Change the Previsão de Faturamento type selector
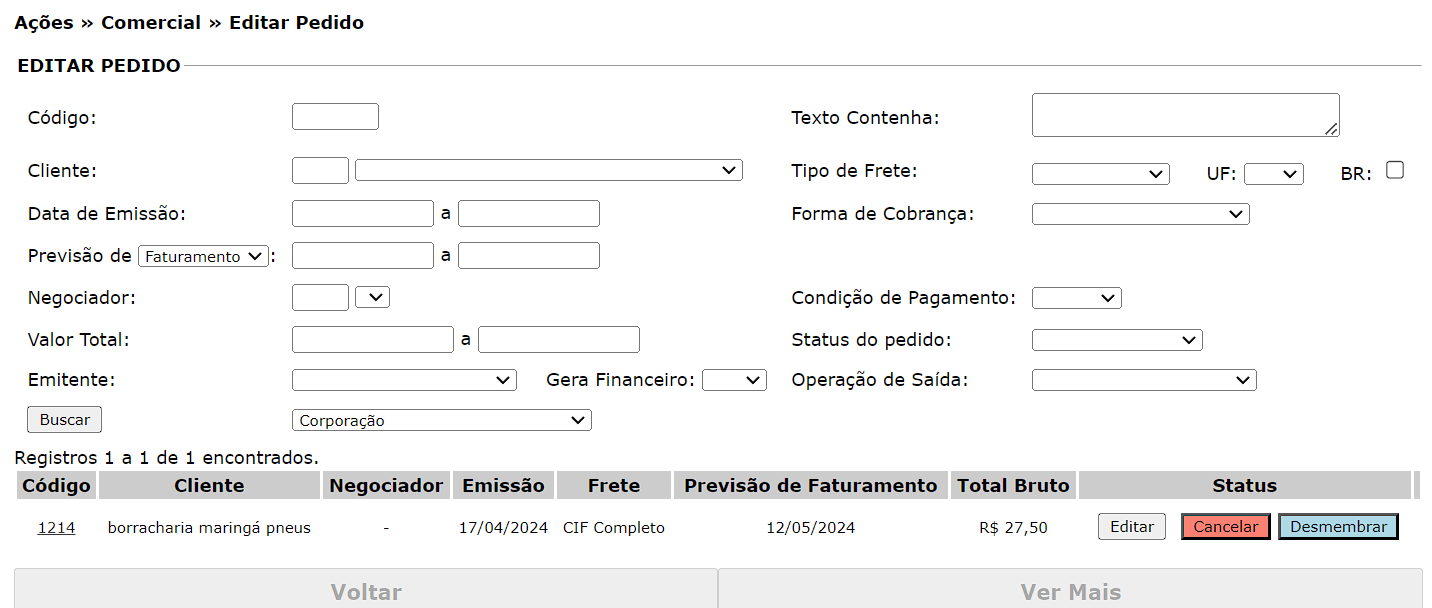The width and height of the screenshot is (1432, 608). coord(203,256)
